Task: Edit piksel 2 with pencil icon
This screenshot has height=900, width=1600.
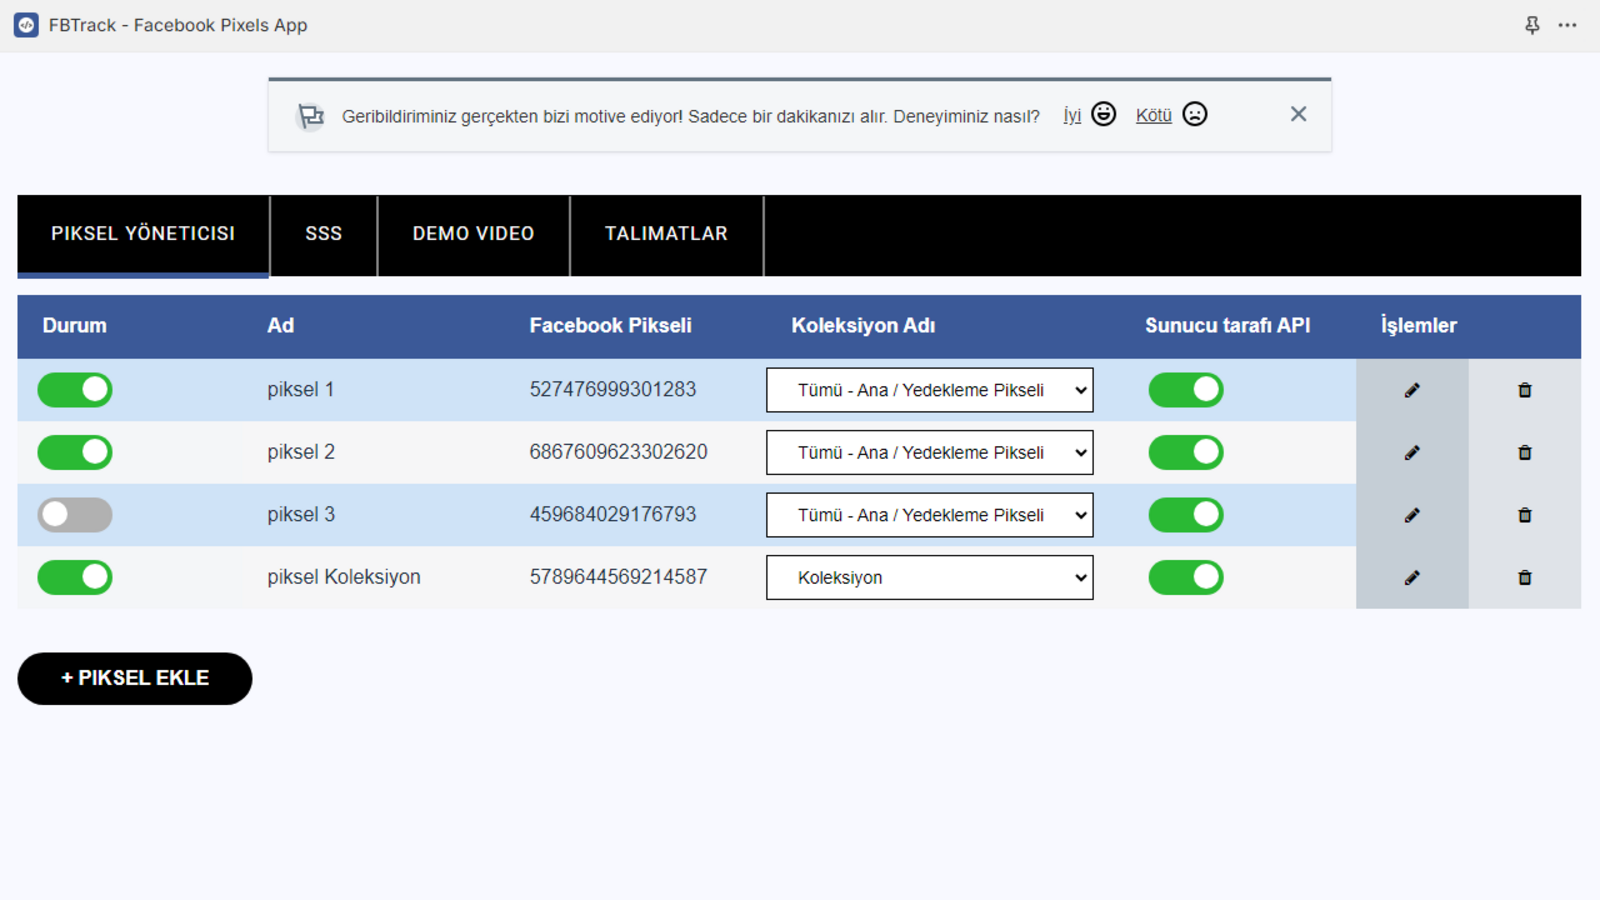Action: (1412, 453)
